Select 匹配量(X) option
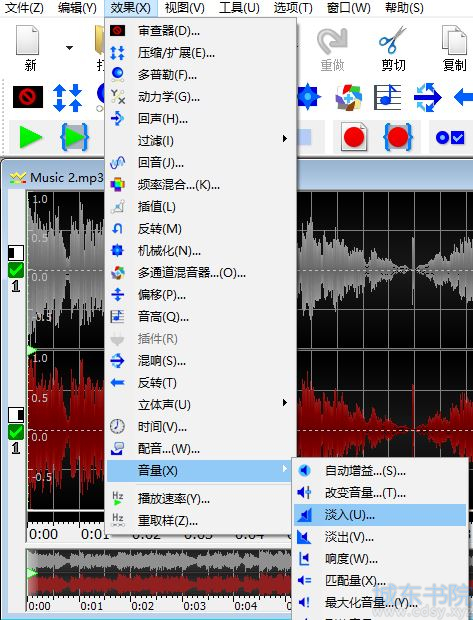Viewport: 473px width, 620px height. click(380, 580)
